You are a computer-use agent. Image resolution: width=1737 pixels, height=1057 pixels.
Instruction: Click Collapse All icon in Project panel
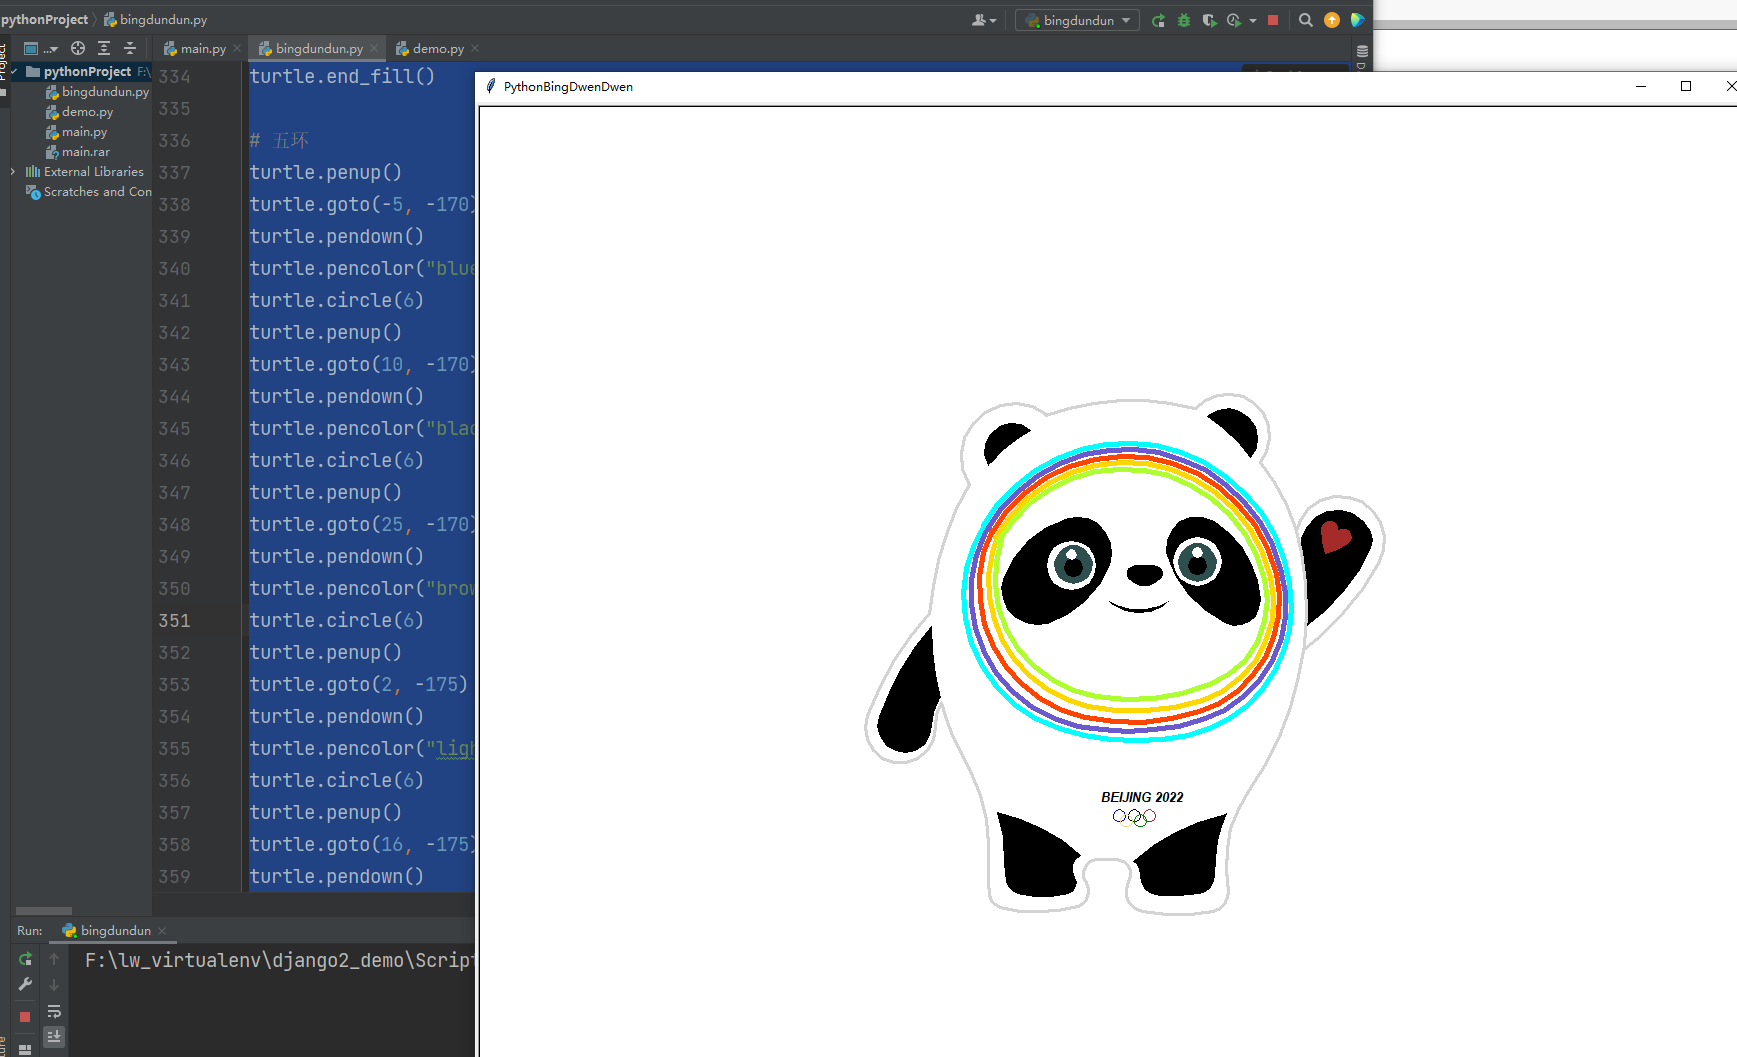(130, 48)
